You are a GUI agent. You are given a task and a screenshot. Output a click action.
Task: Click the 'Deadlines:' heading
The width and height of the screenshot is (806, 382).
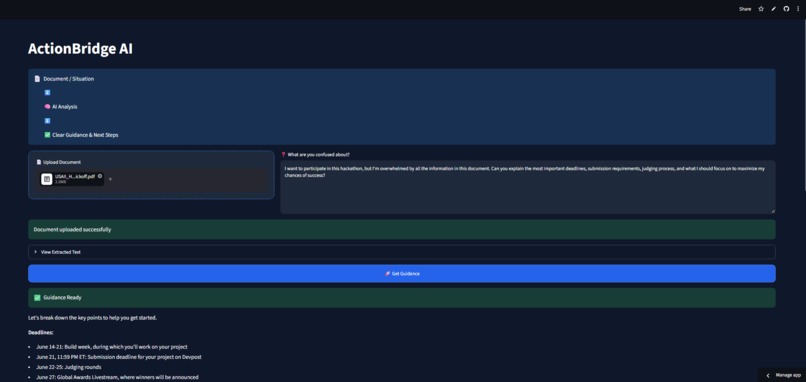[41, 332]
